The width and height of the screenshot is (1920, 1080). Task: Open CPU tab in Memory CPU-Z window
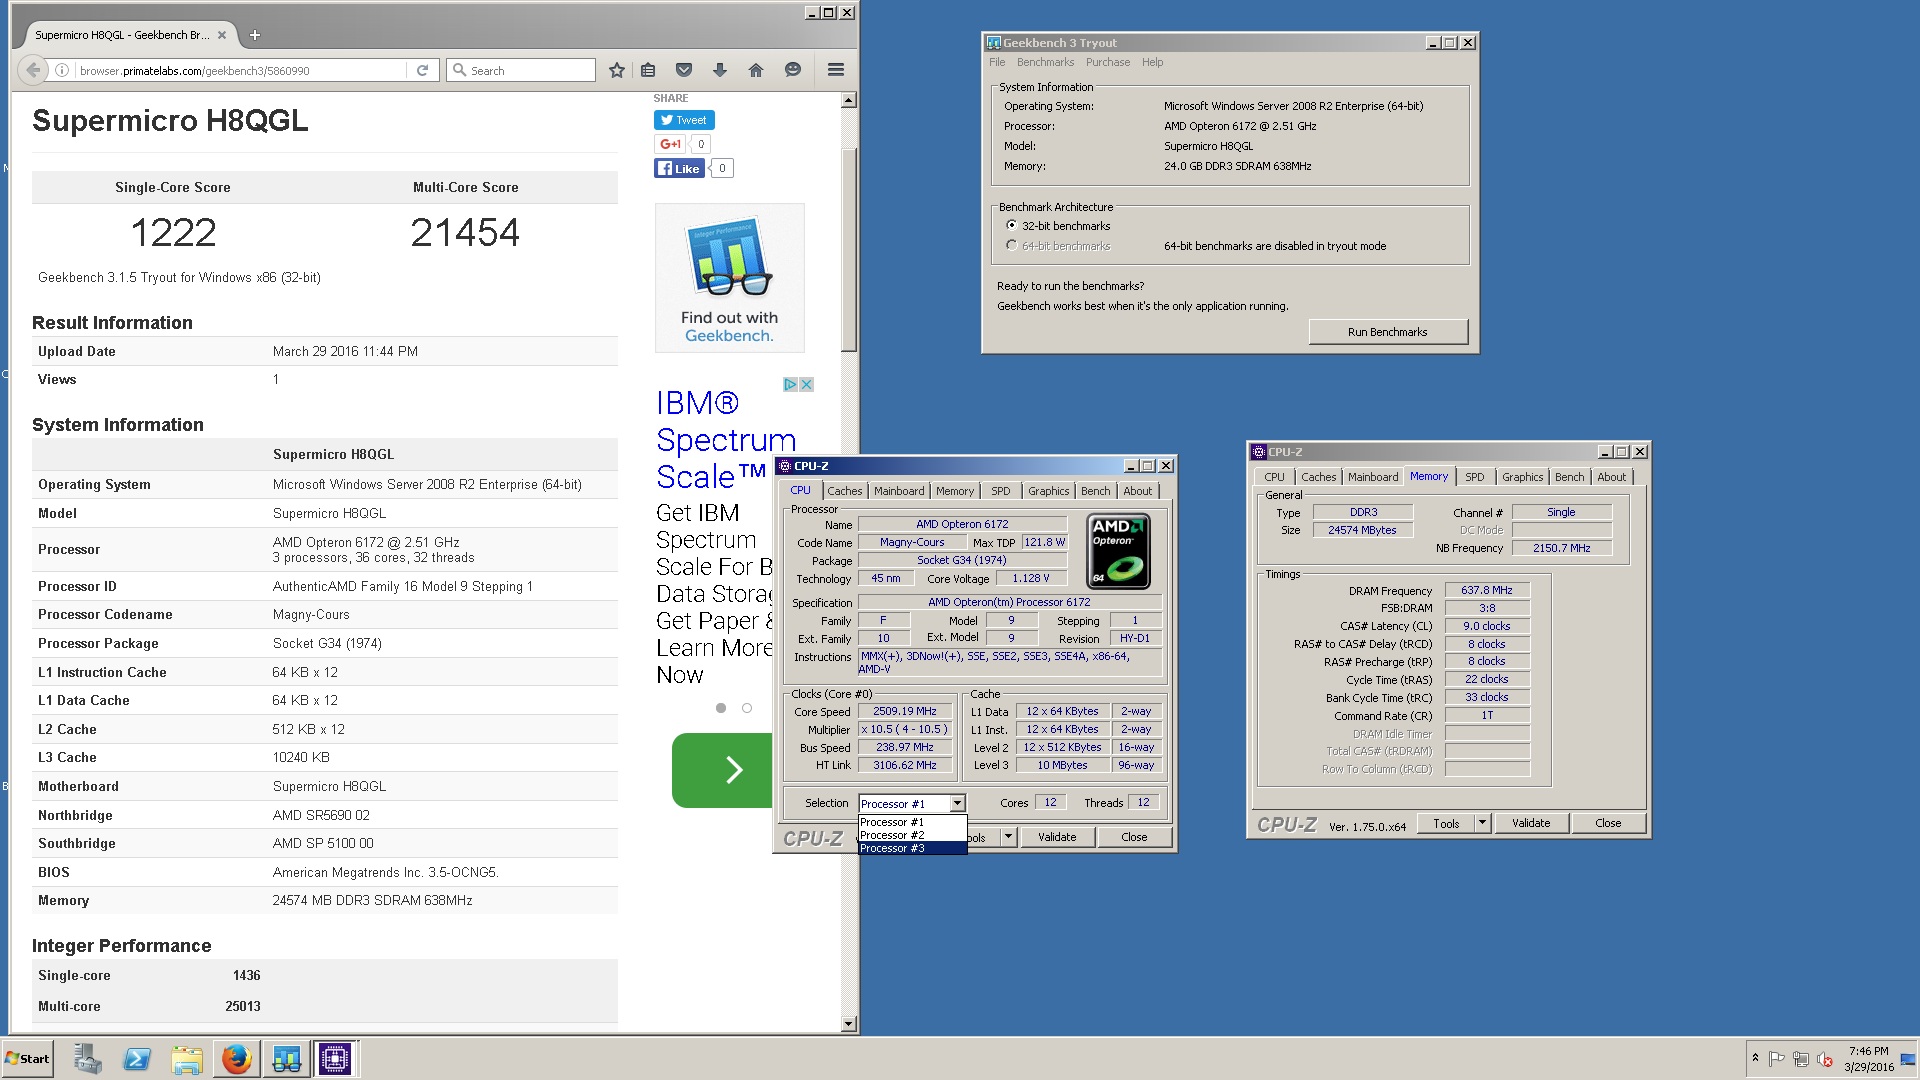point(1274,477)
